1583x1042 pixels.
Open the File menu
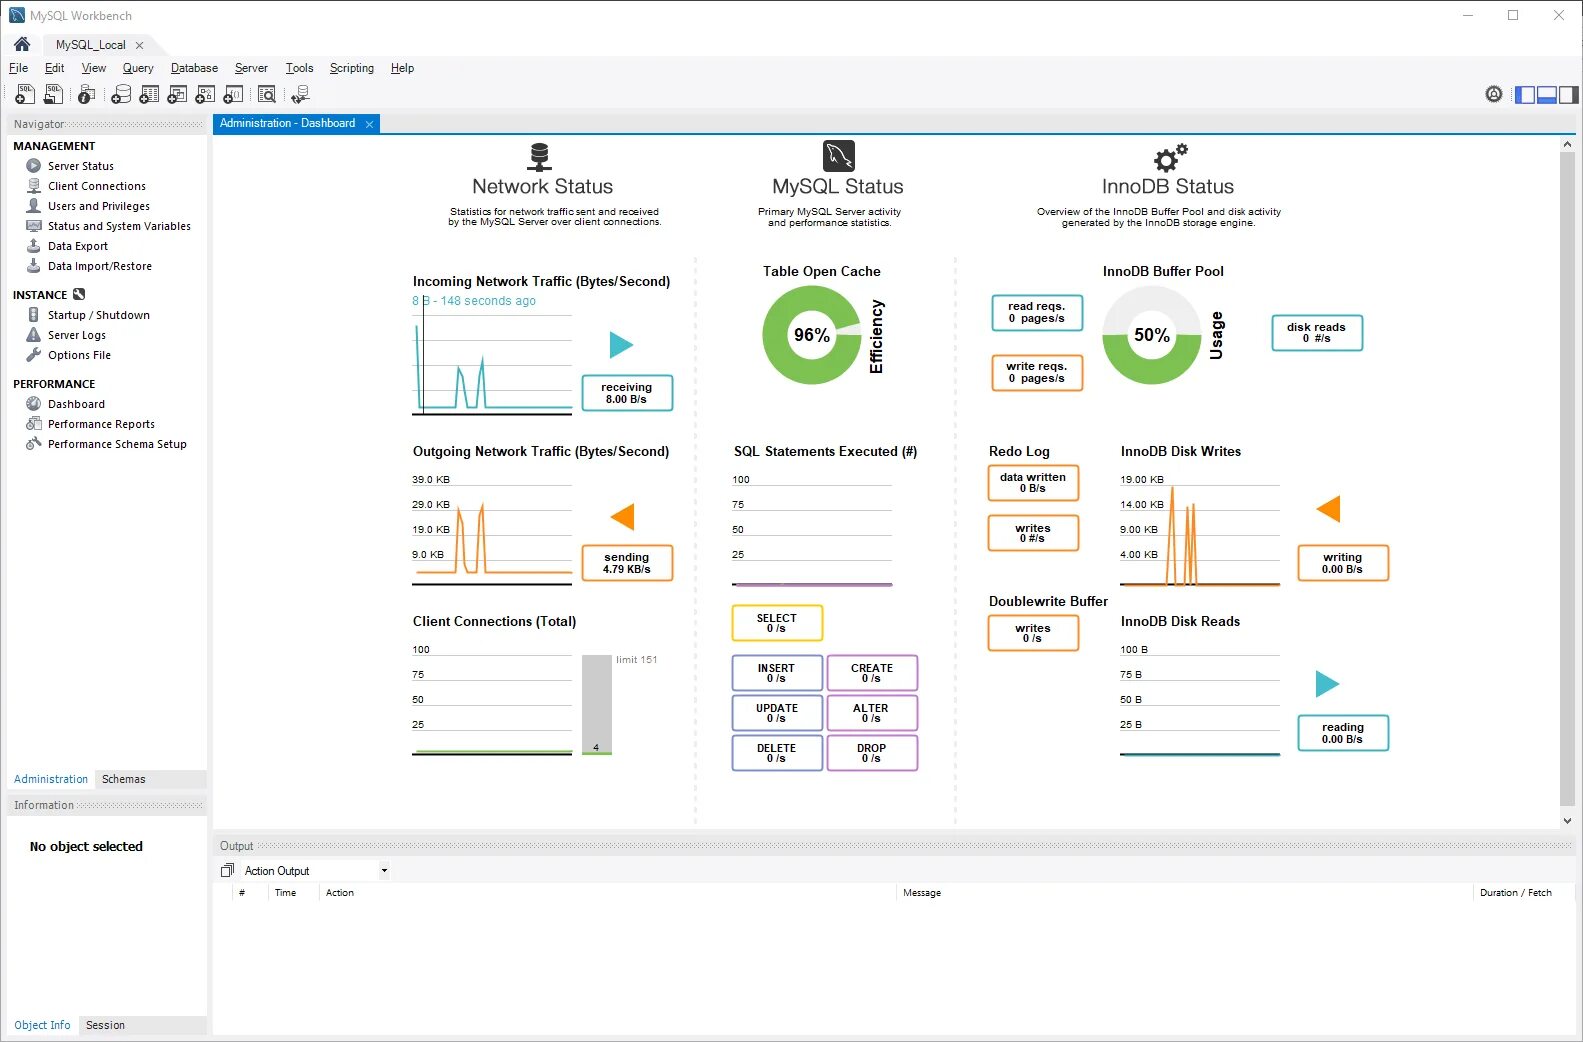pyautogui.click(x=18, y=68)
